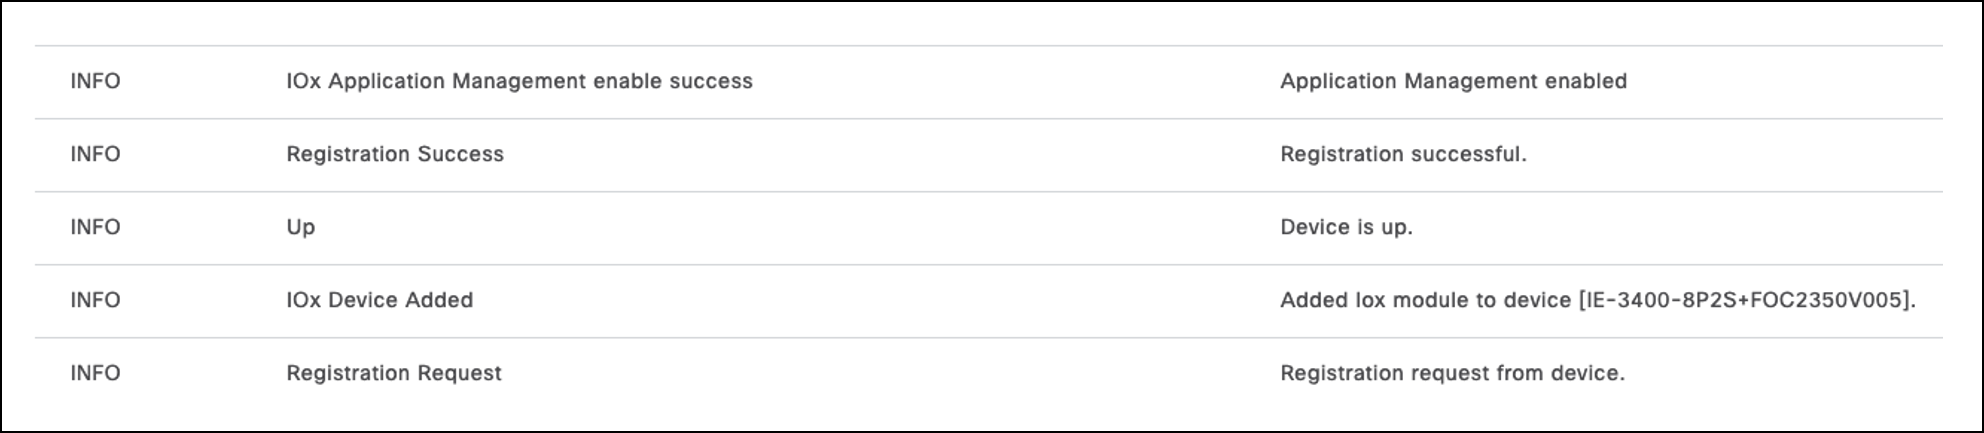This screenshot has width=1984, height=433.
Task: Click INFO severity for Application Management row
Action: pos(95,81)
